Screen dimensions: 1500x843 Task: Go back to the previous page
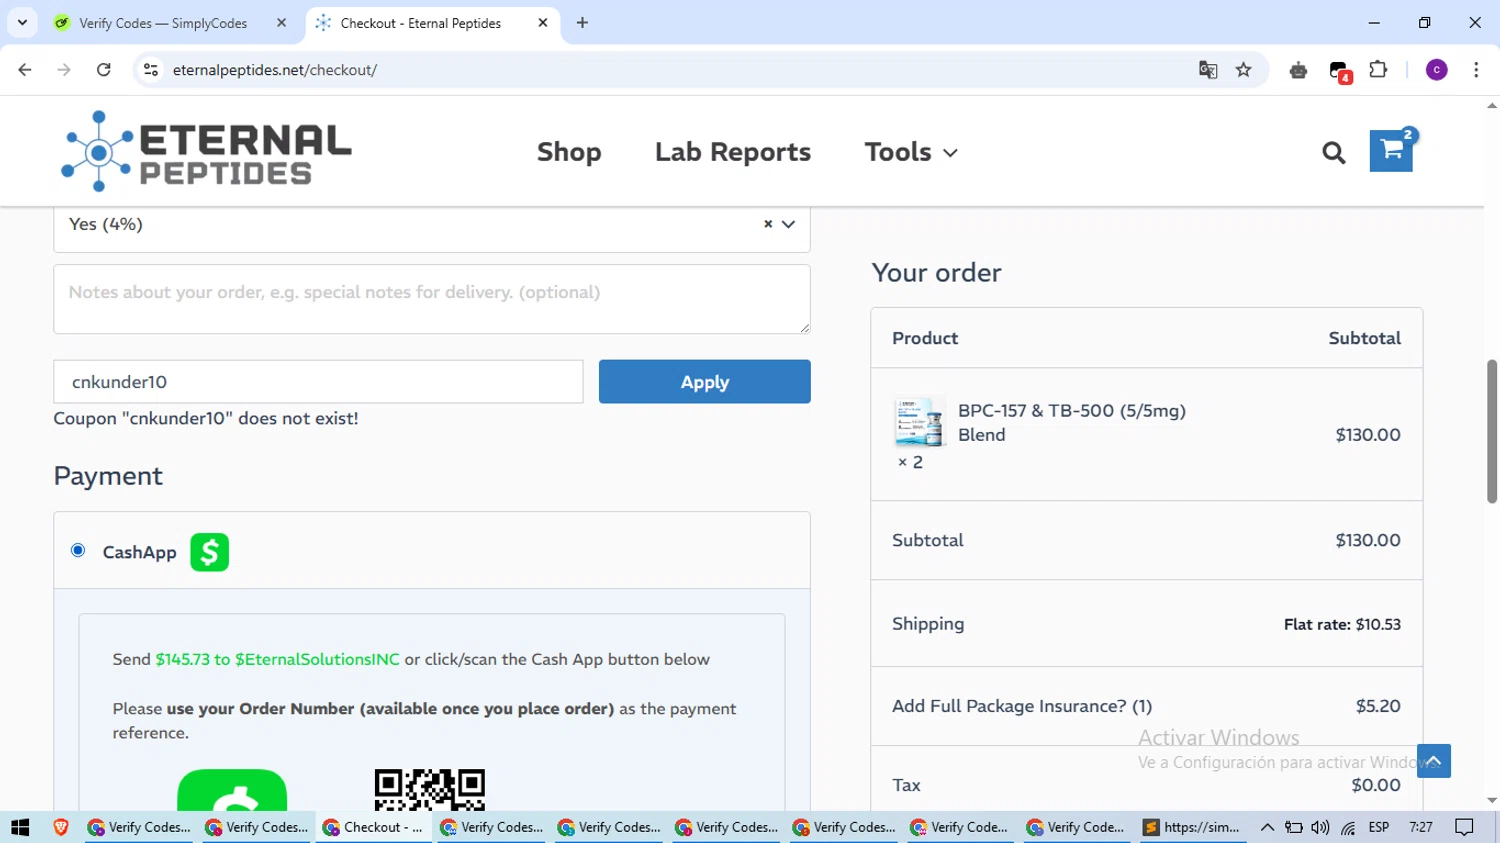[x=25, y=70]
